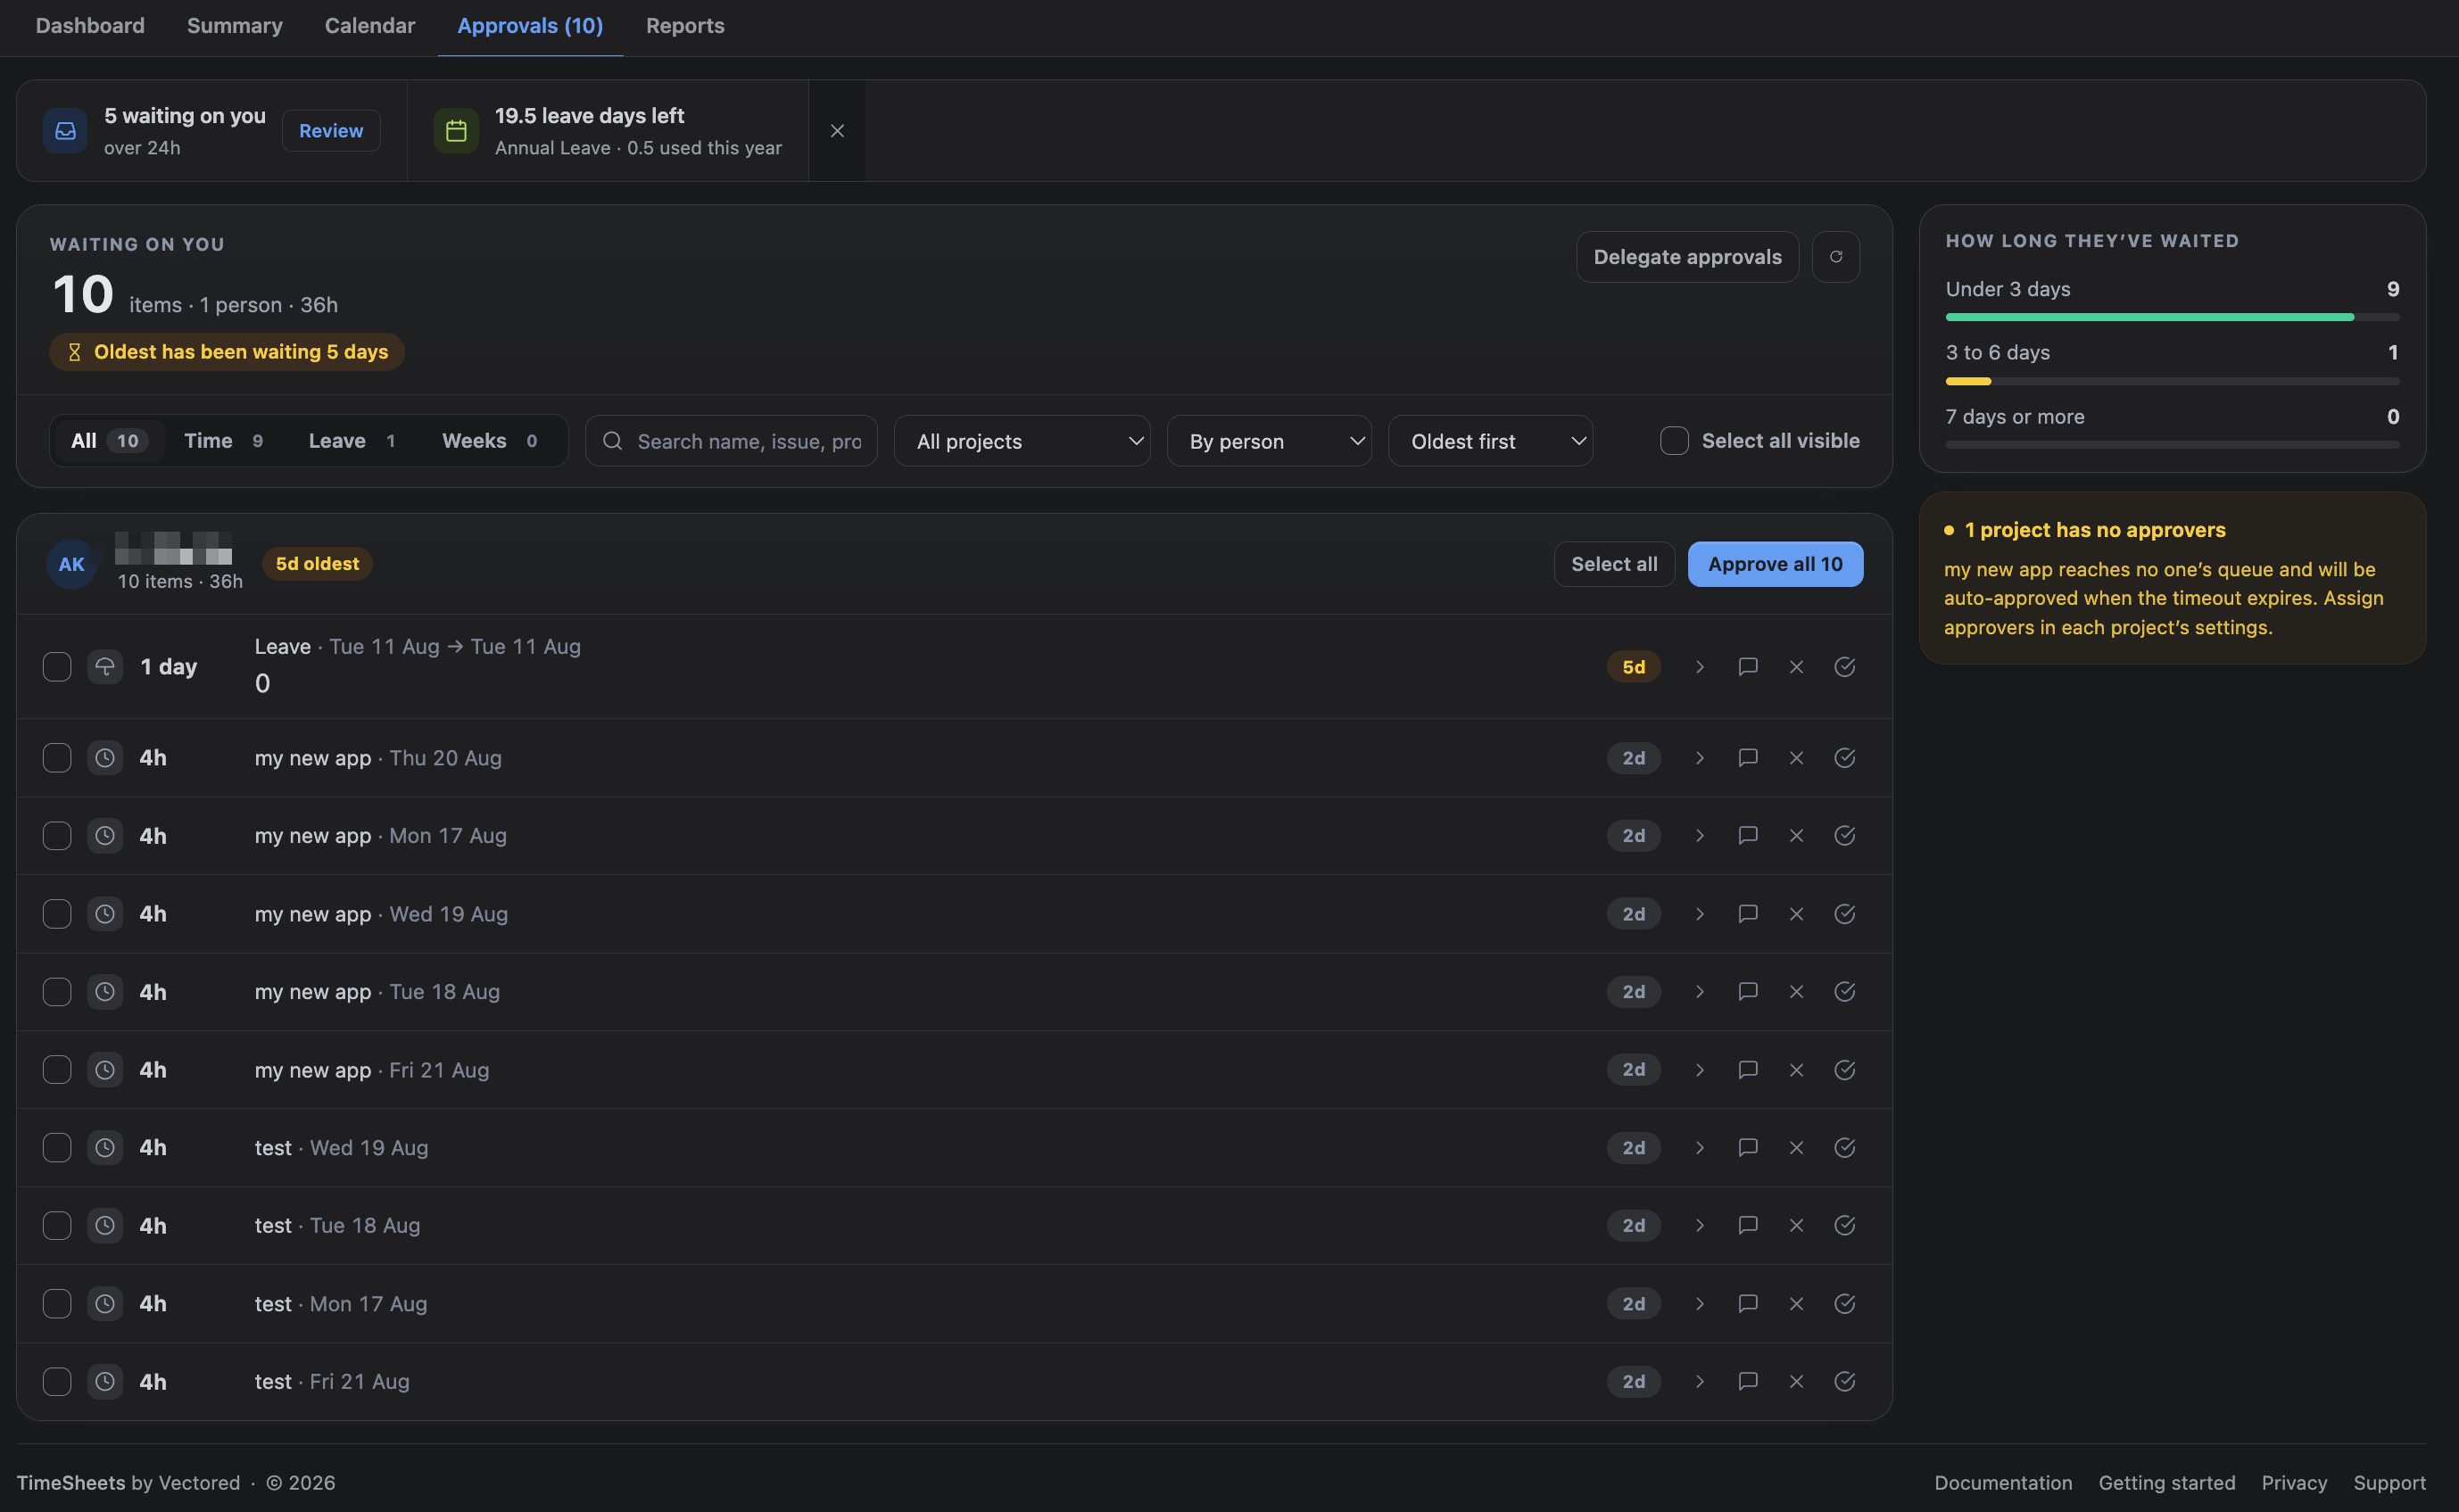This screenshot has height=1512, width=2459.
Task: Click Select all for AK's items
Action: tap(1614, 564)
